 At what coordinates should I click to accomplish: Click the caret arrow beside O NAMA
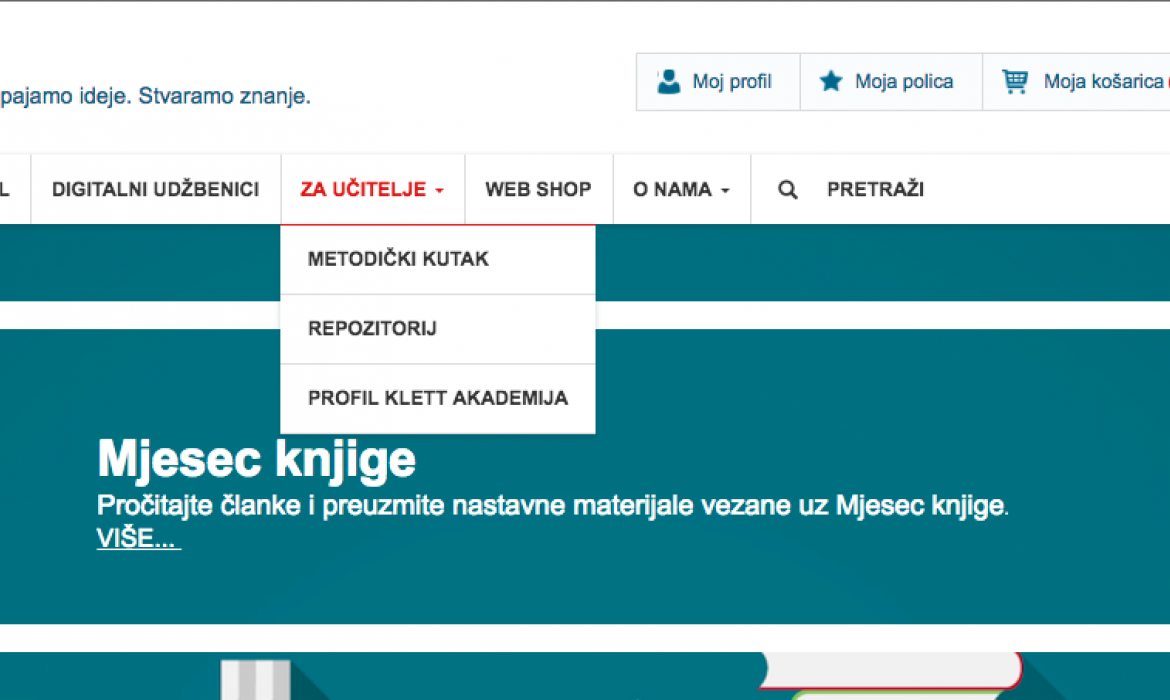click(x=725, y=191)
